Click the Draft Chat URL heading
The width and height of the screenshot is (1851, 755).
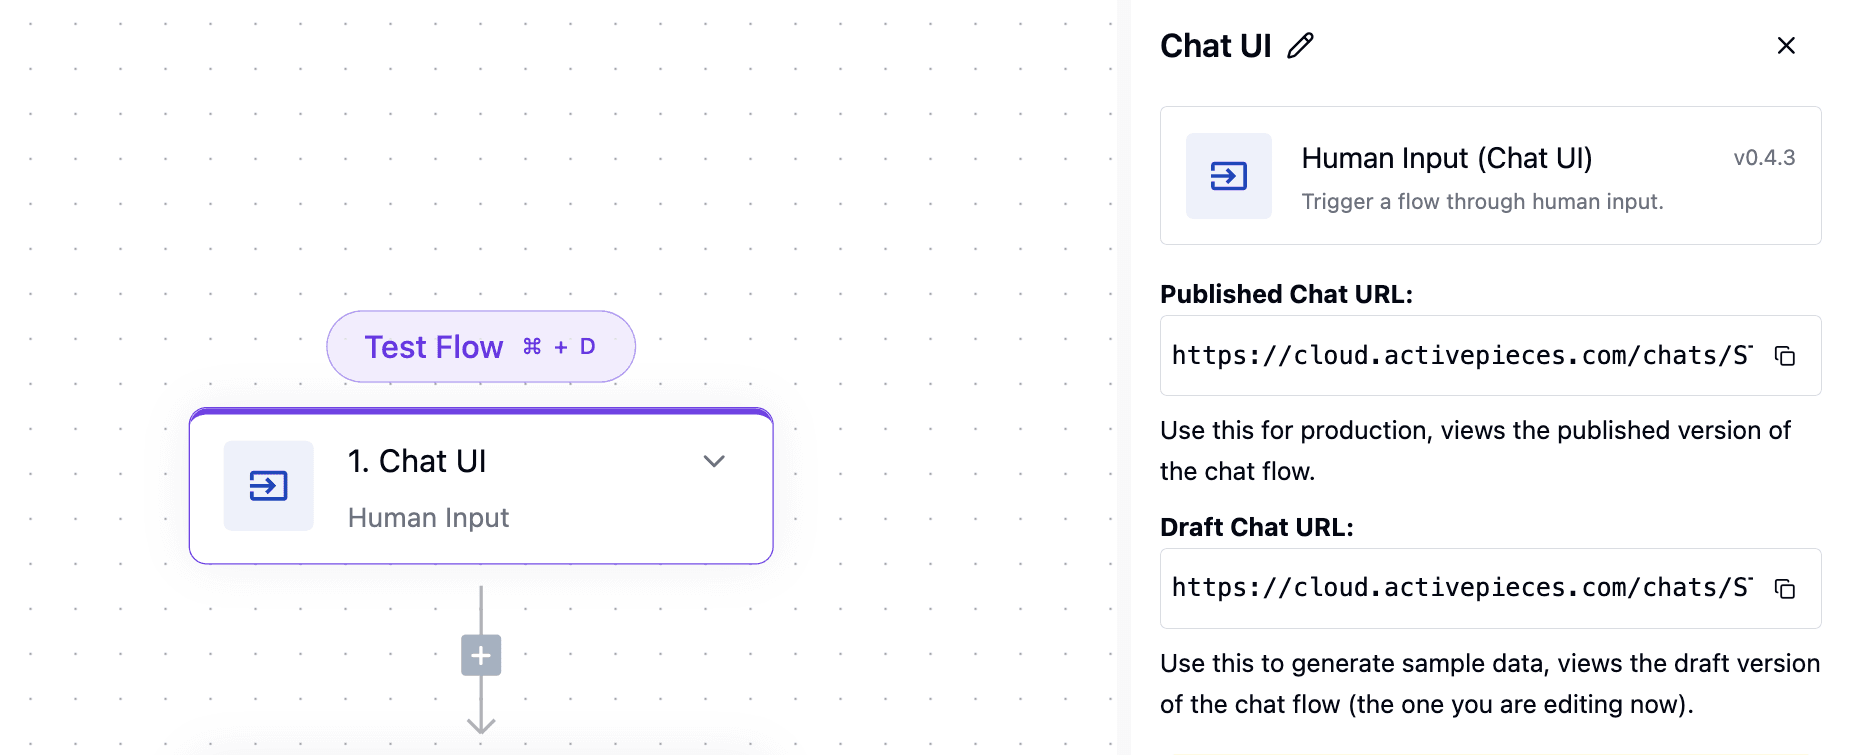(x=1256, y=527)
